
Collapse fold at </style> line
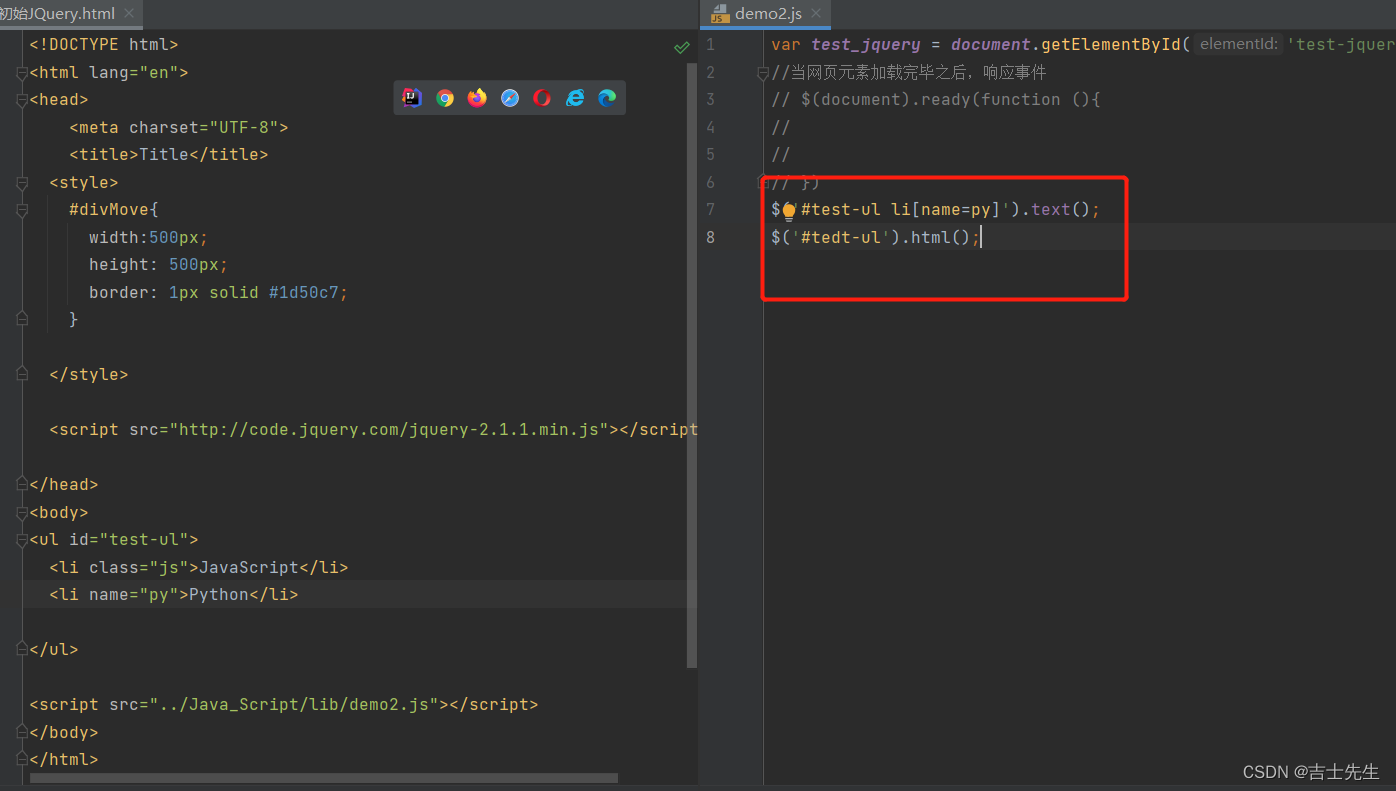22,374
